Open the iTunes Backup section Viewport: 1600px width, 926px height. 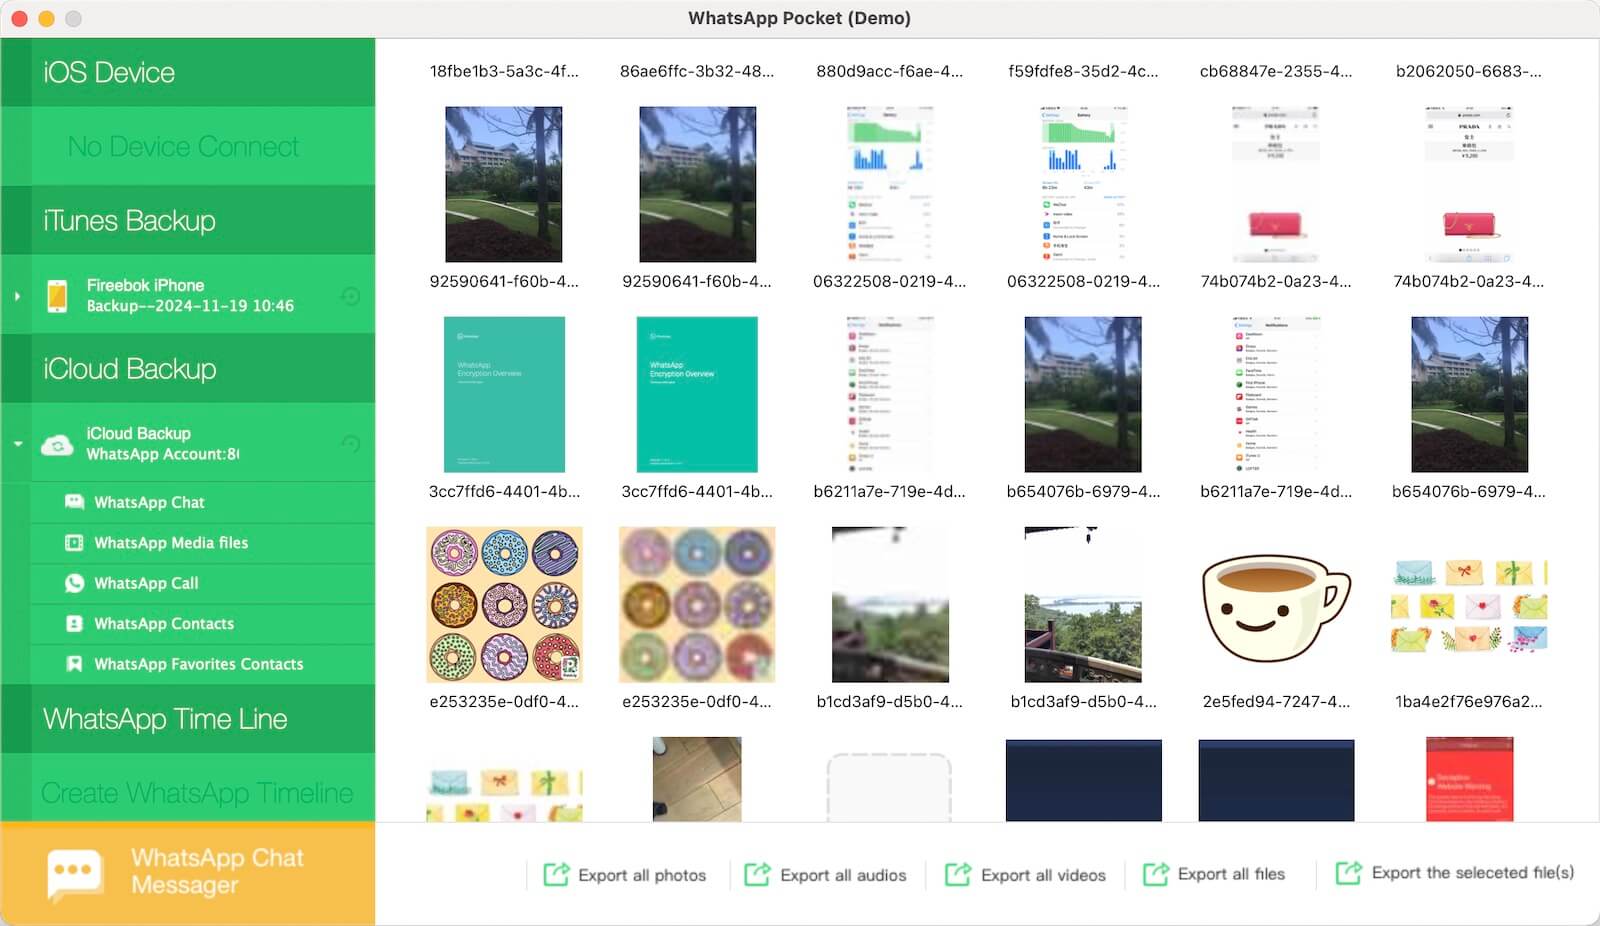(188, 220)
